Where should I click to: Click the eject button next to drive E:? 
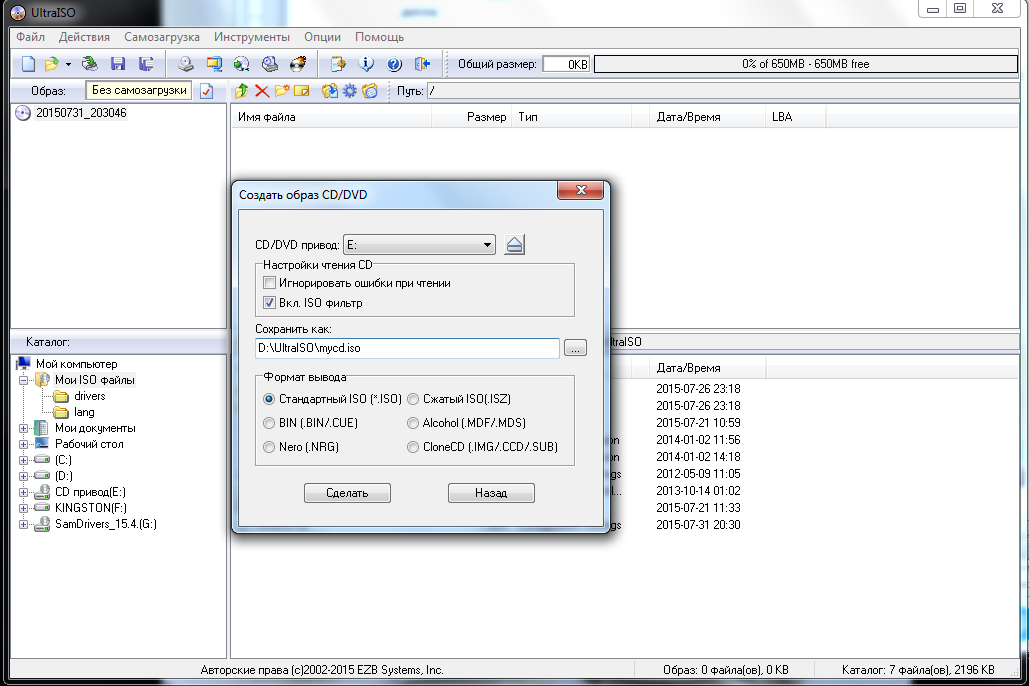tap(514, 245)
